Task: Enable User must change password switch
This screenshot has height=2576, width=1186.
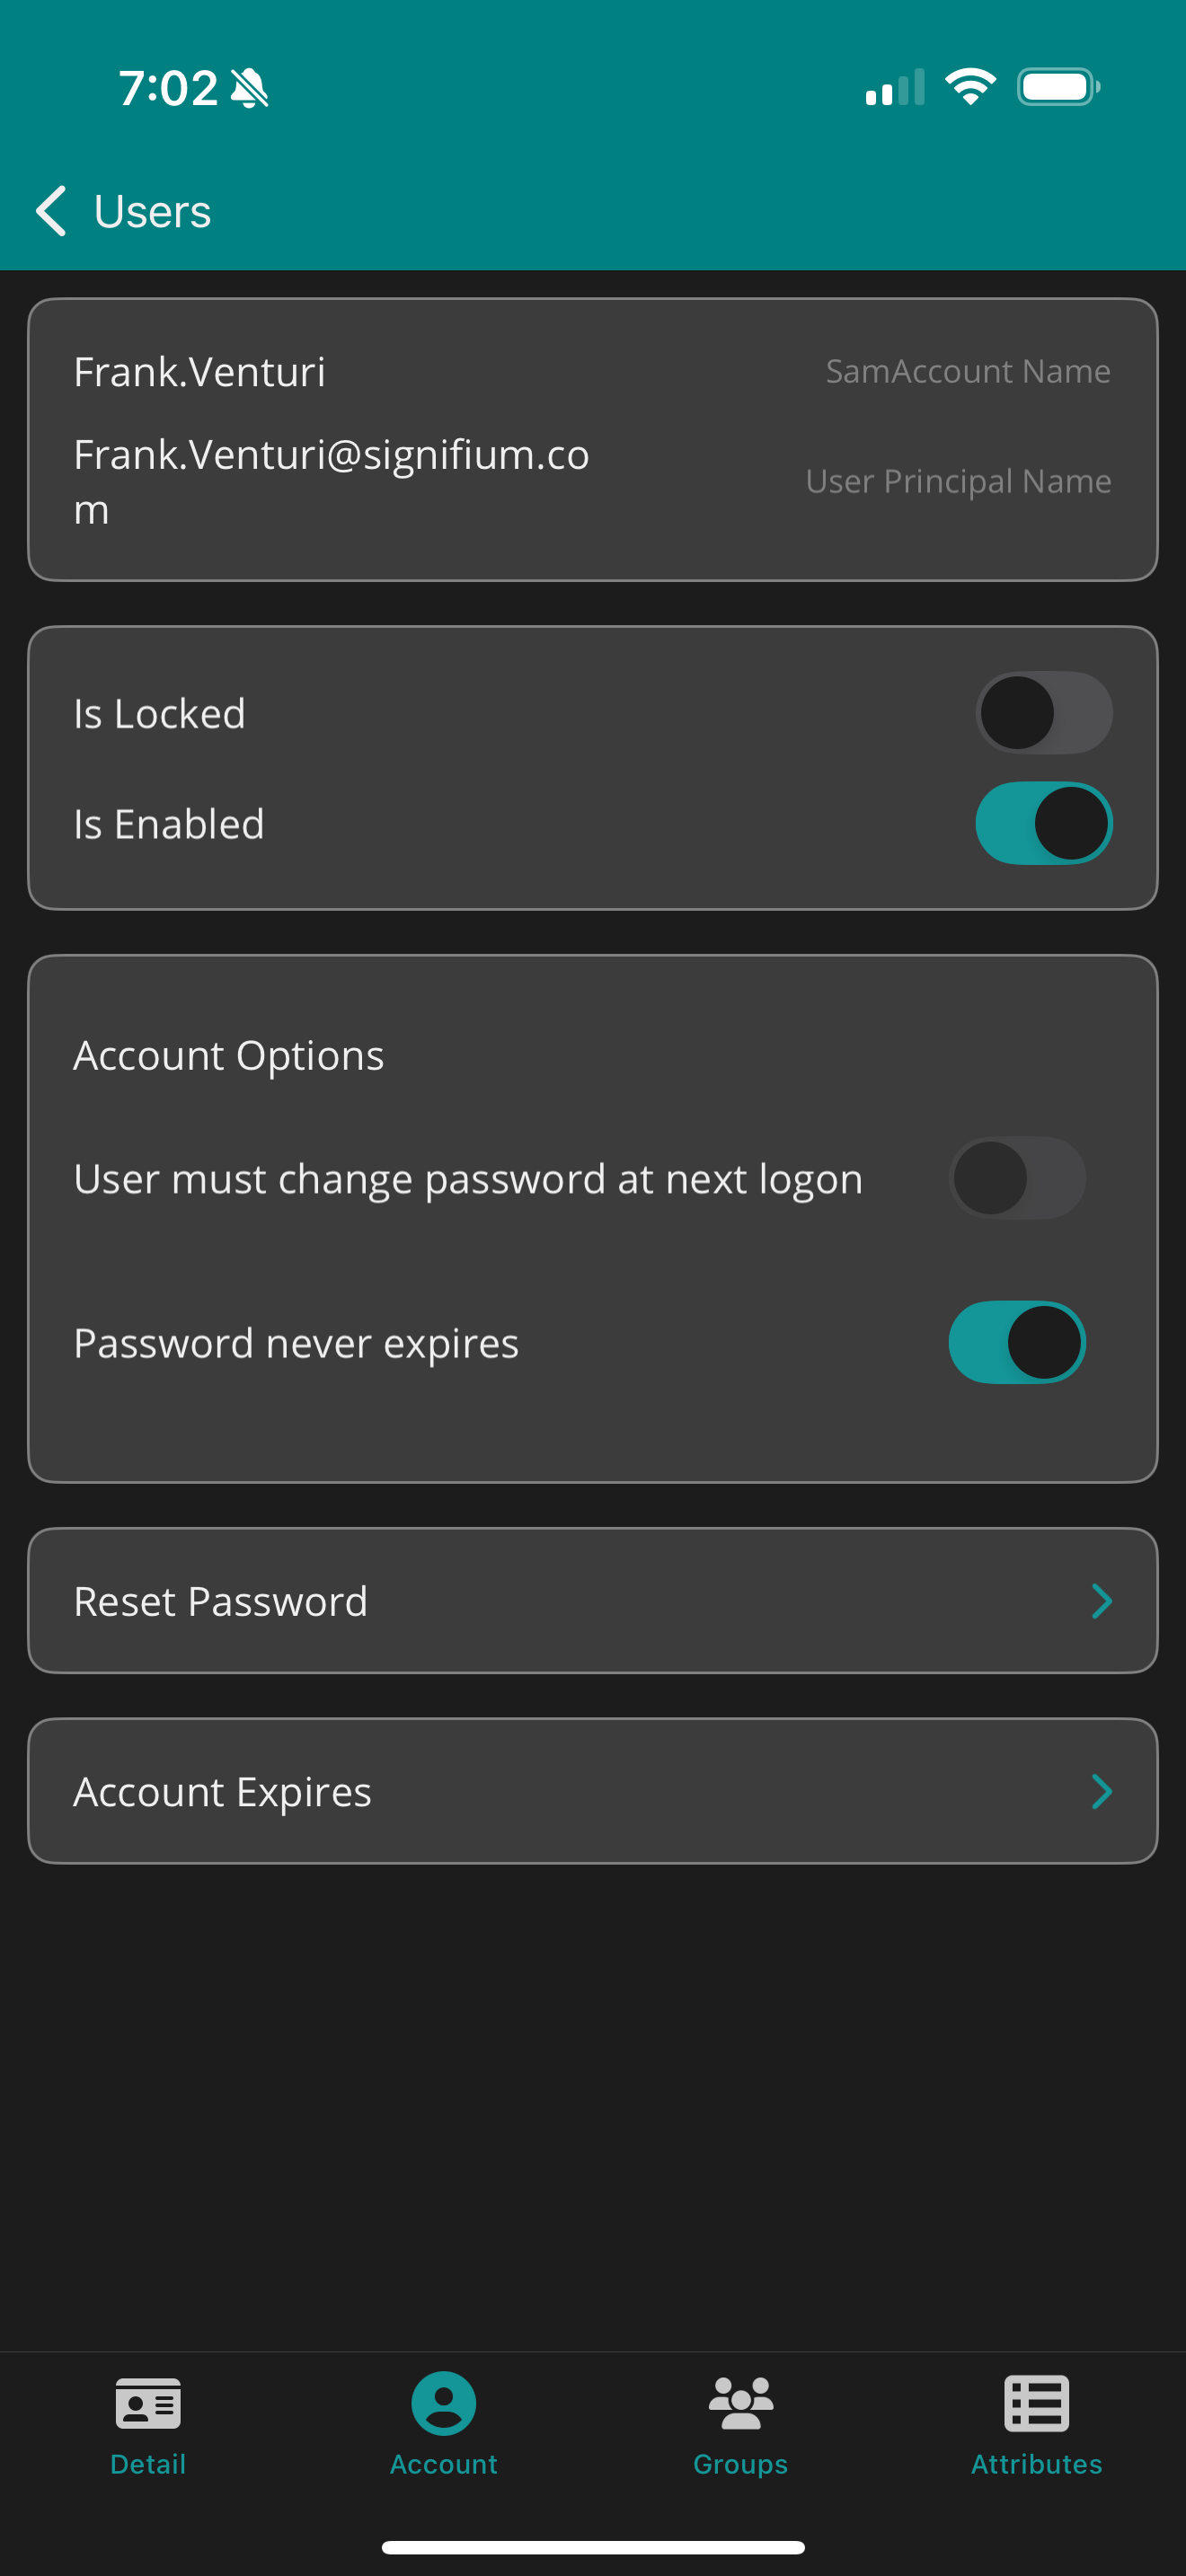Action: 1016,1178
